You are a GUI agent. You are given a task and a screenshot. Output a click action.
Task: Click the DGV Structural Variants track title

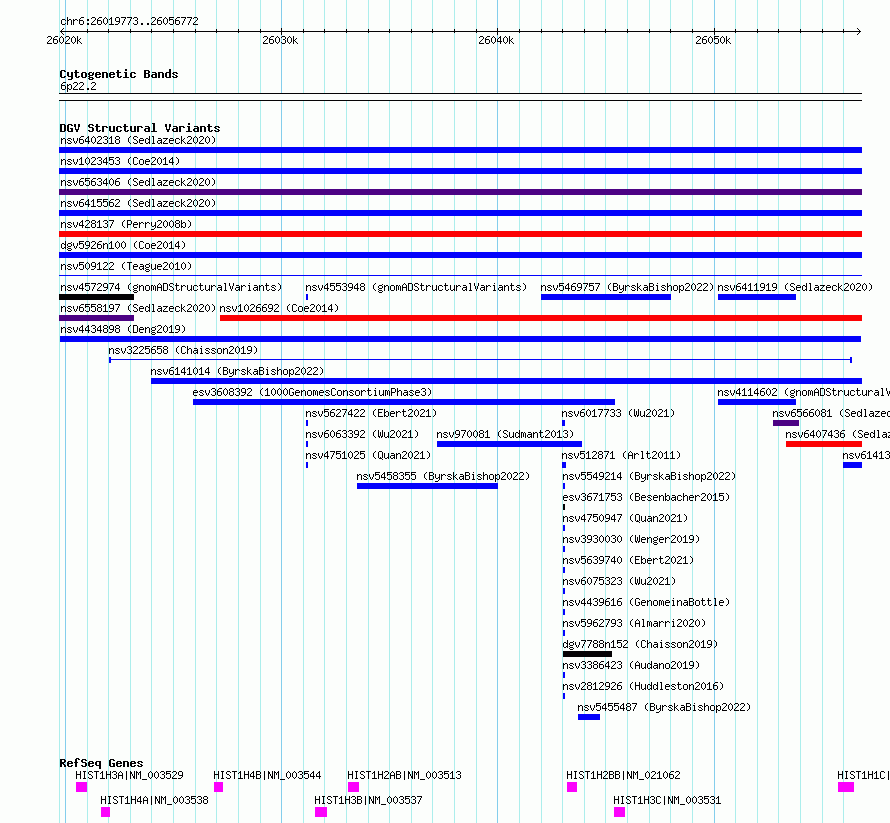pyautogui.click(x=140, y=128)
